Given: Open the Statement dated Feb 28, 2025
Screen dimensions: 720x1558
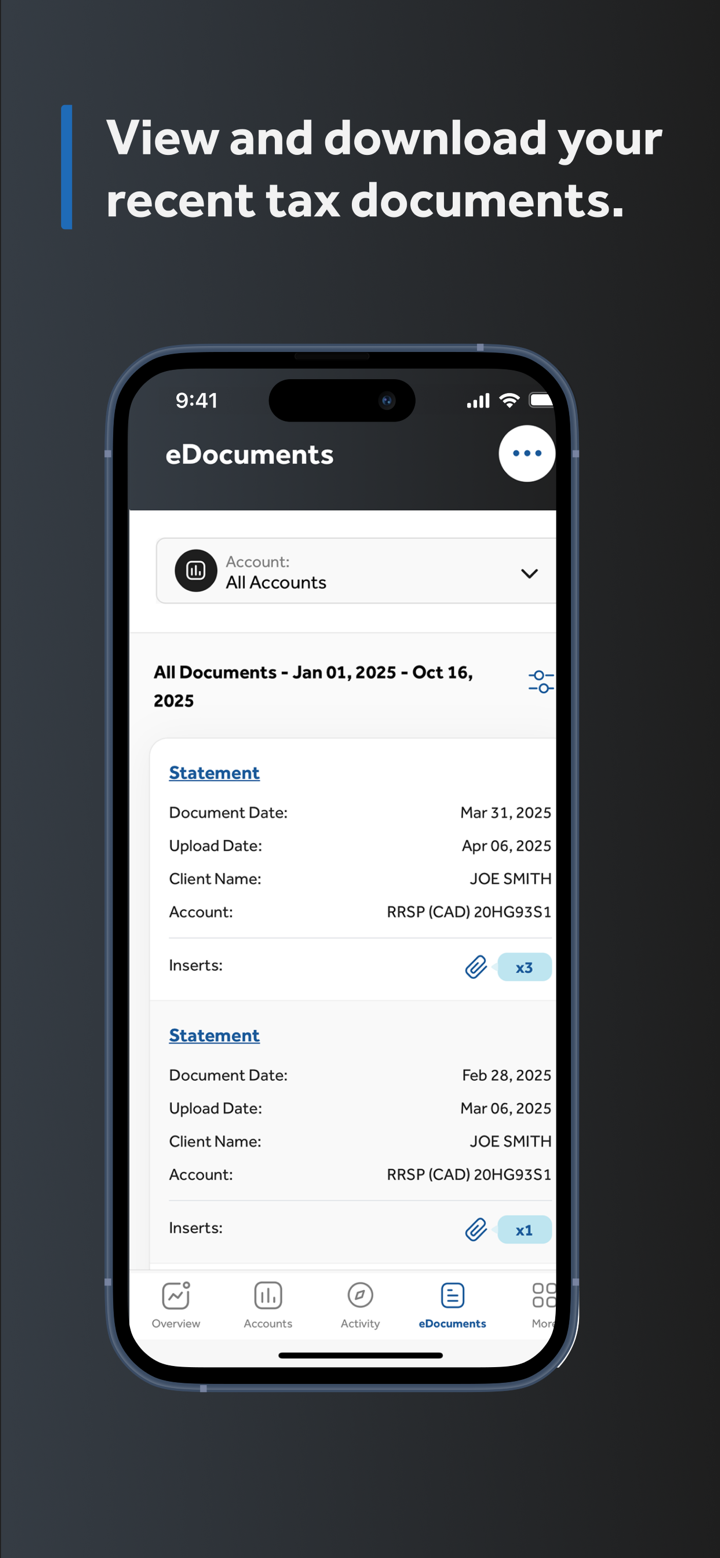Looking at the screenshot, I should 214,1036.
